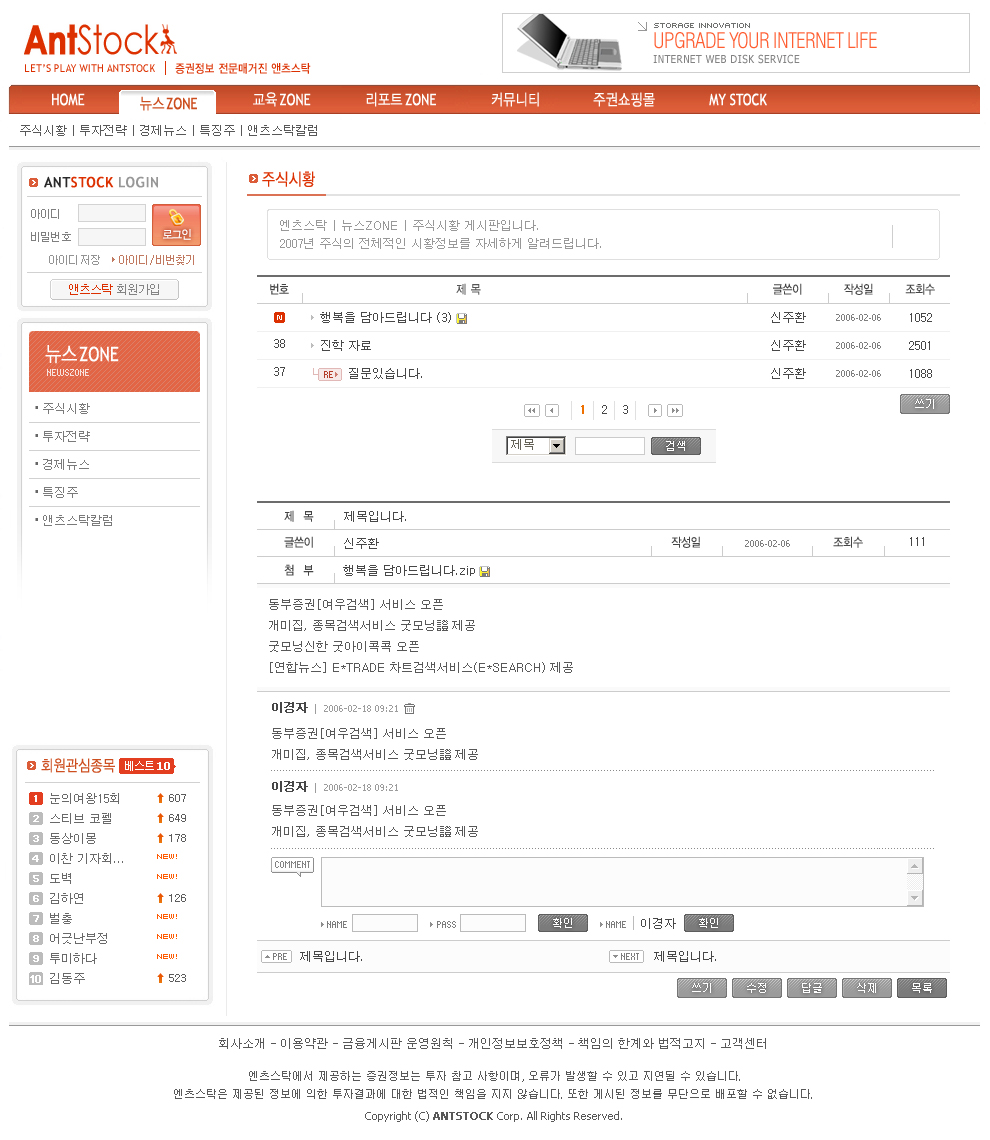
Task: Go to the next page arrow
Action: tap(655, 410)
